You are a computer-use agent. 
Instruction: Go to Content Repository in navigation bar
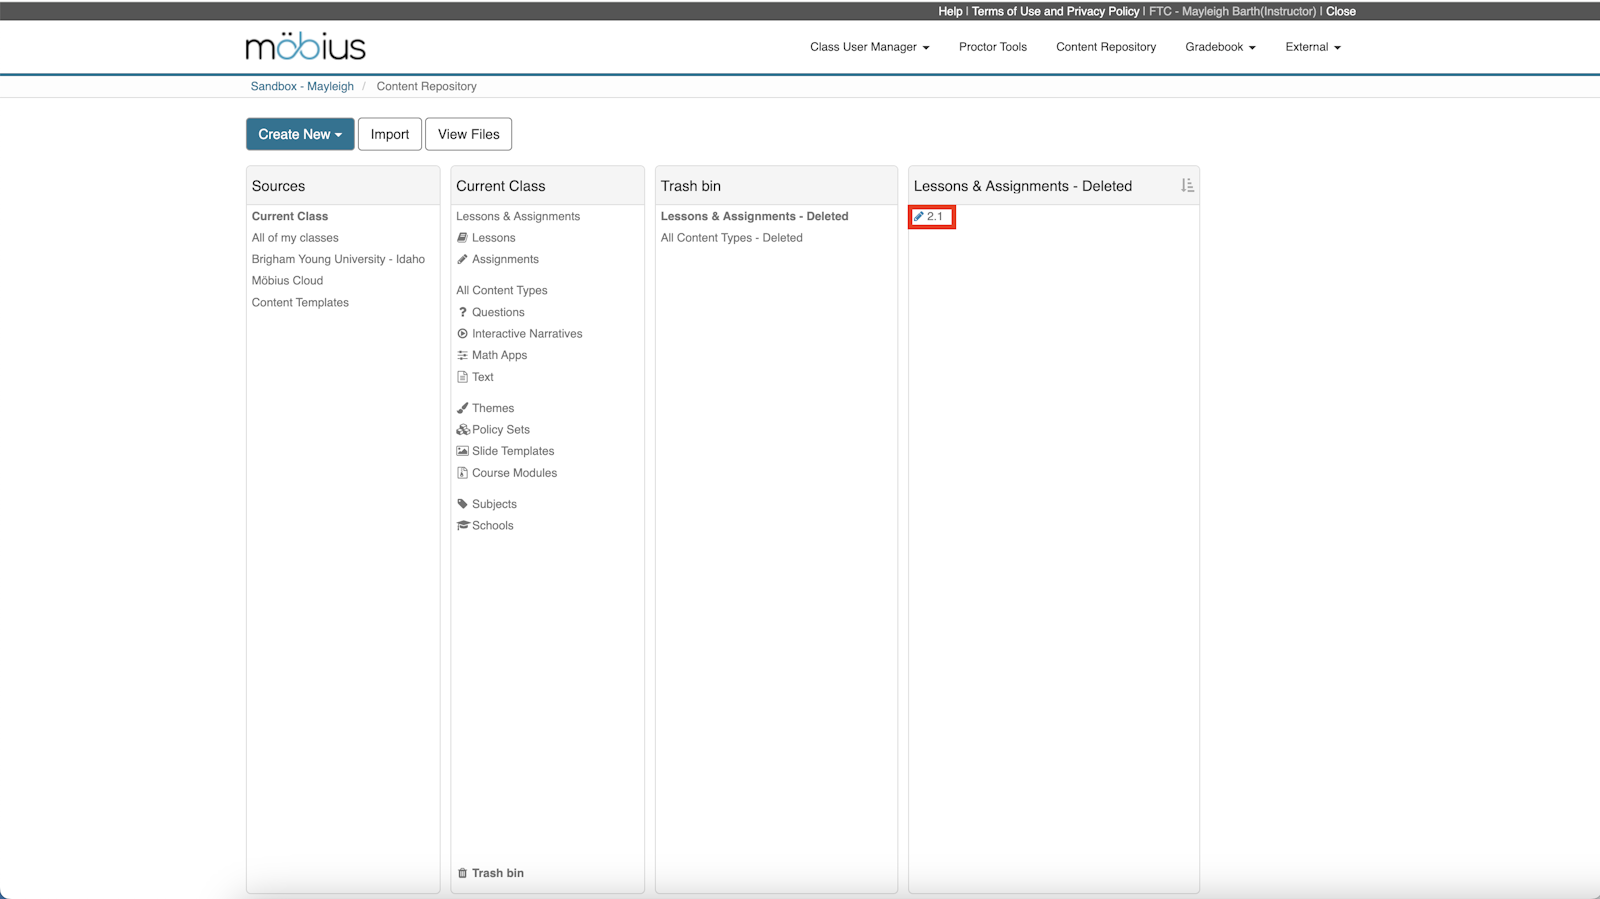tap(1105, 47)
